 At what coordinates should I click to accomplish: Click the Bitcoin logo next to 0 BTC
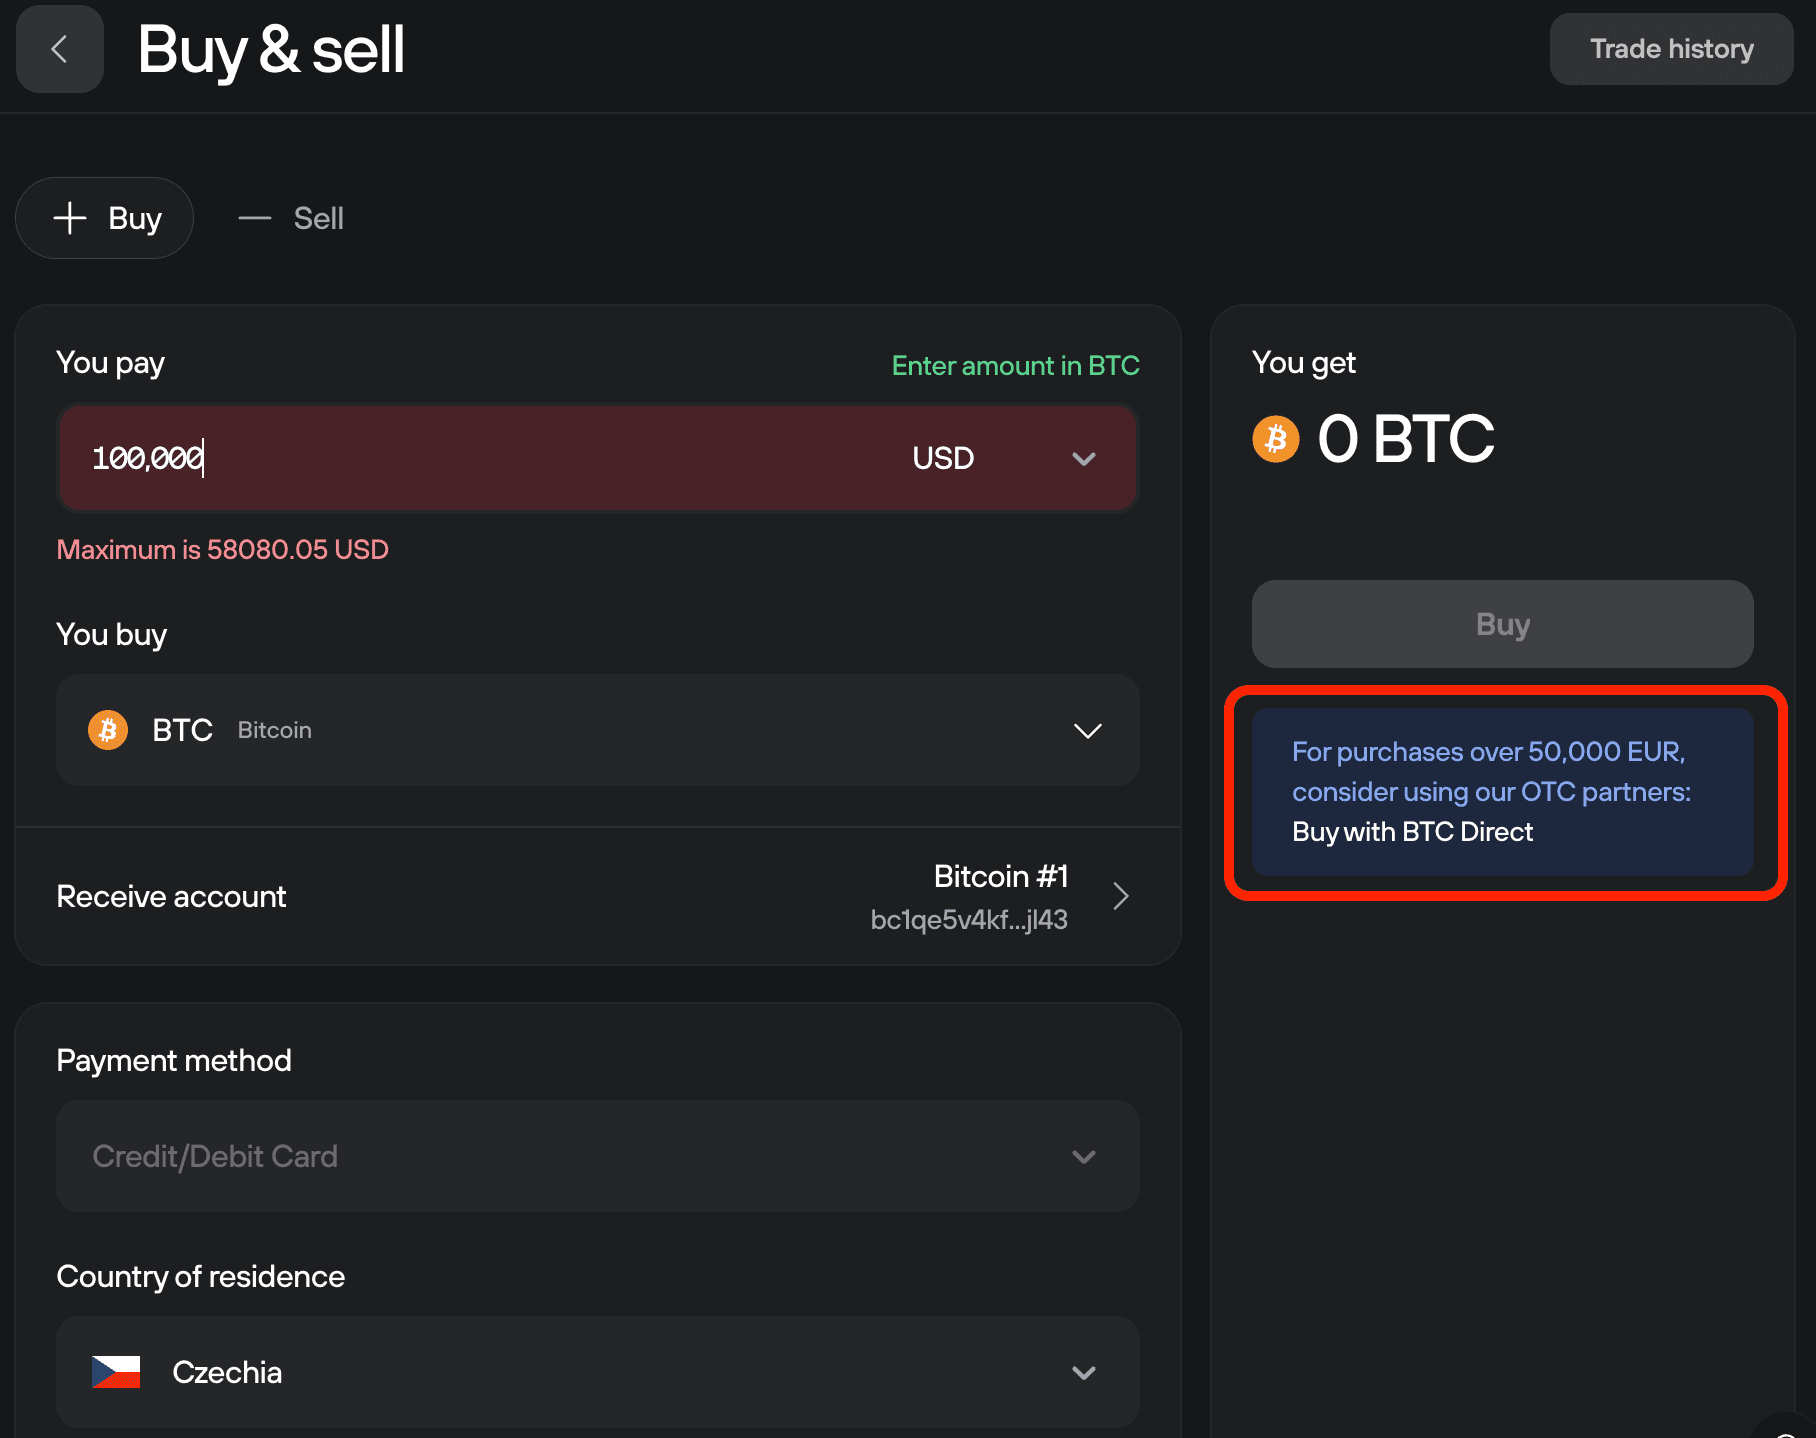point(1276,439)
